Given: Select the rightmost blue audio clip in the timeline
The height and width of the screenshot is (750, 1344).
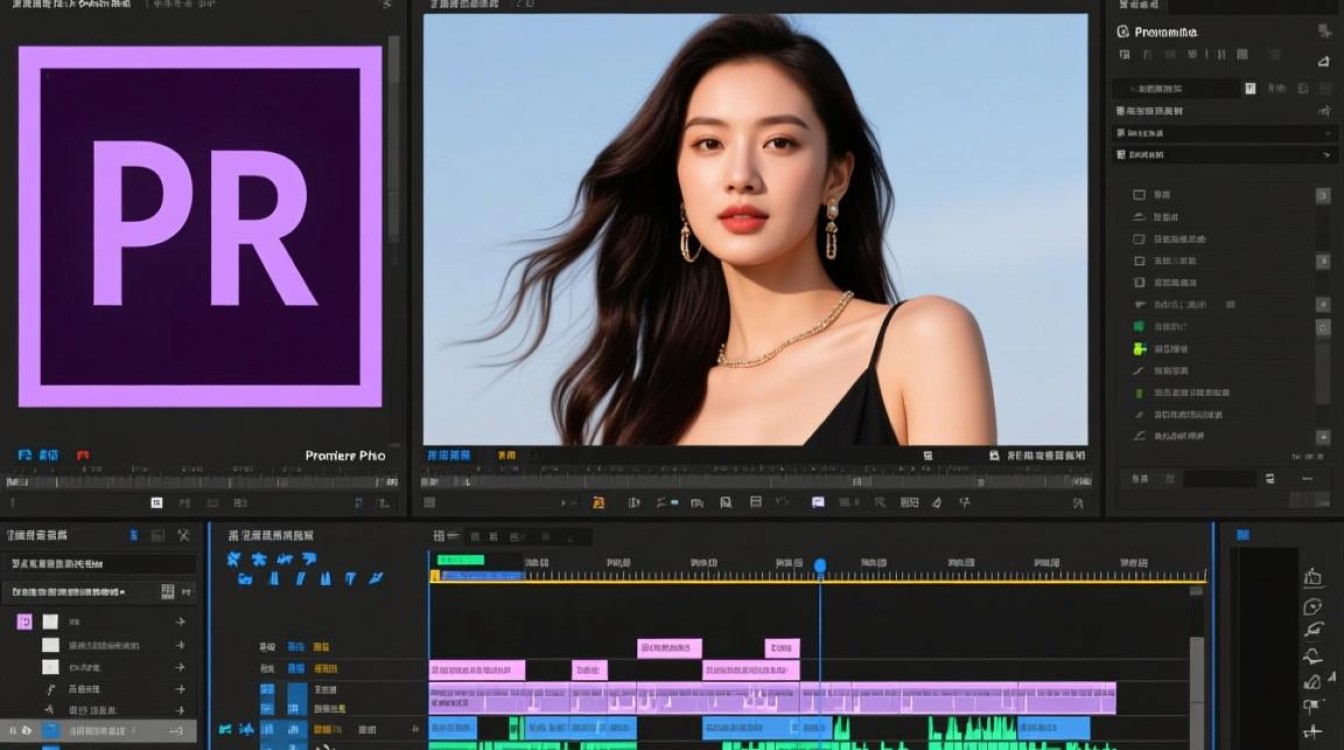Looking at the screenshot, I should coord(1052,728).
